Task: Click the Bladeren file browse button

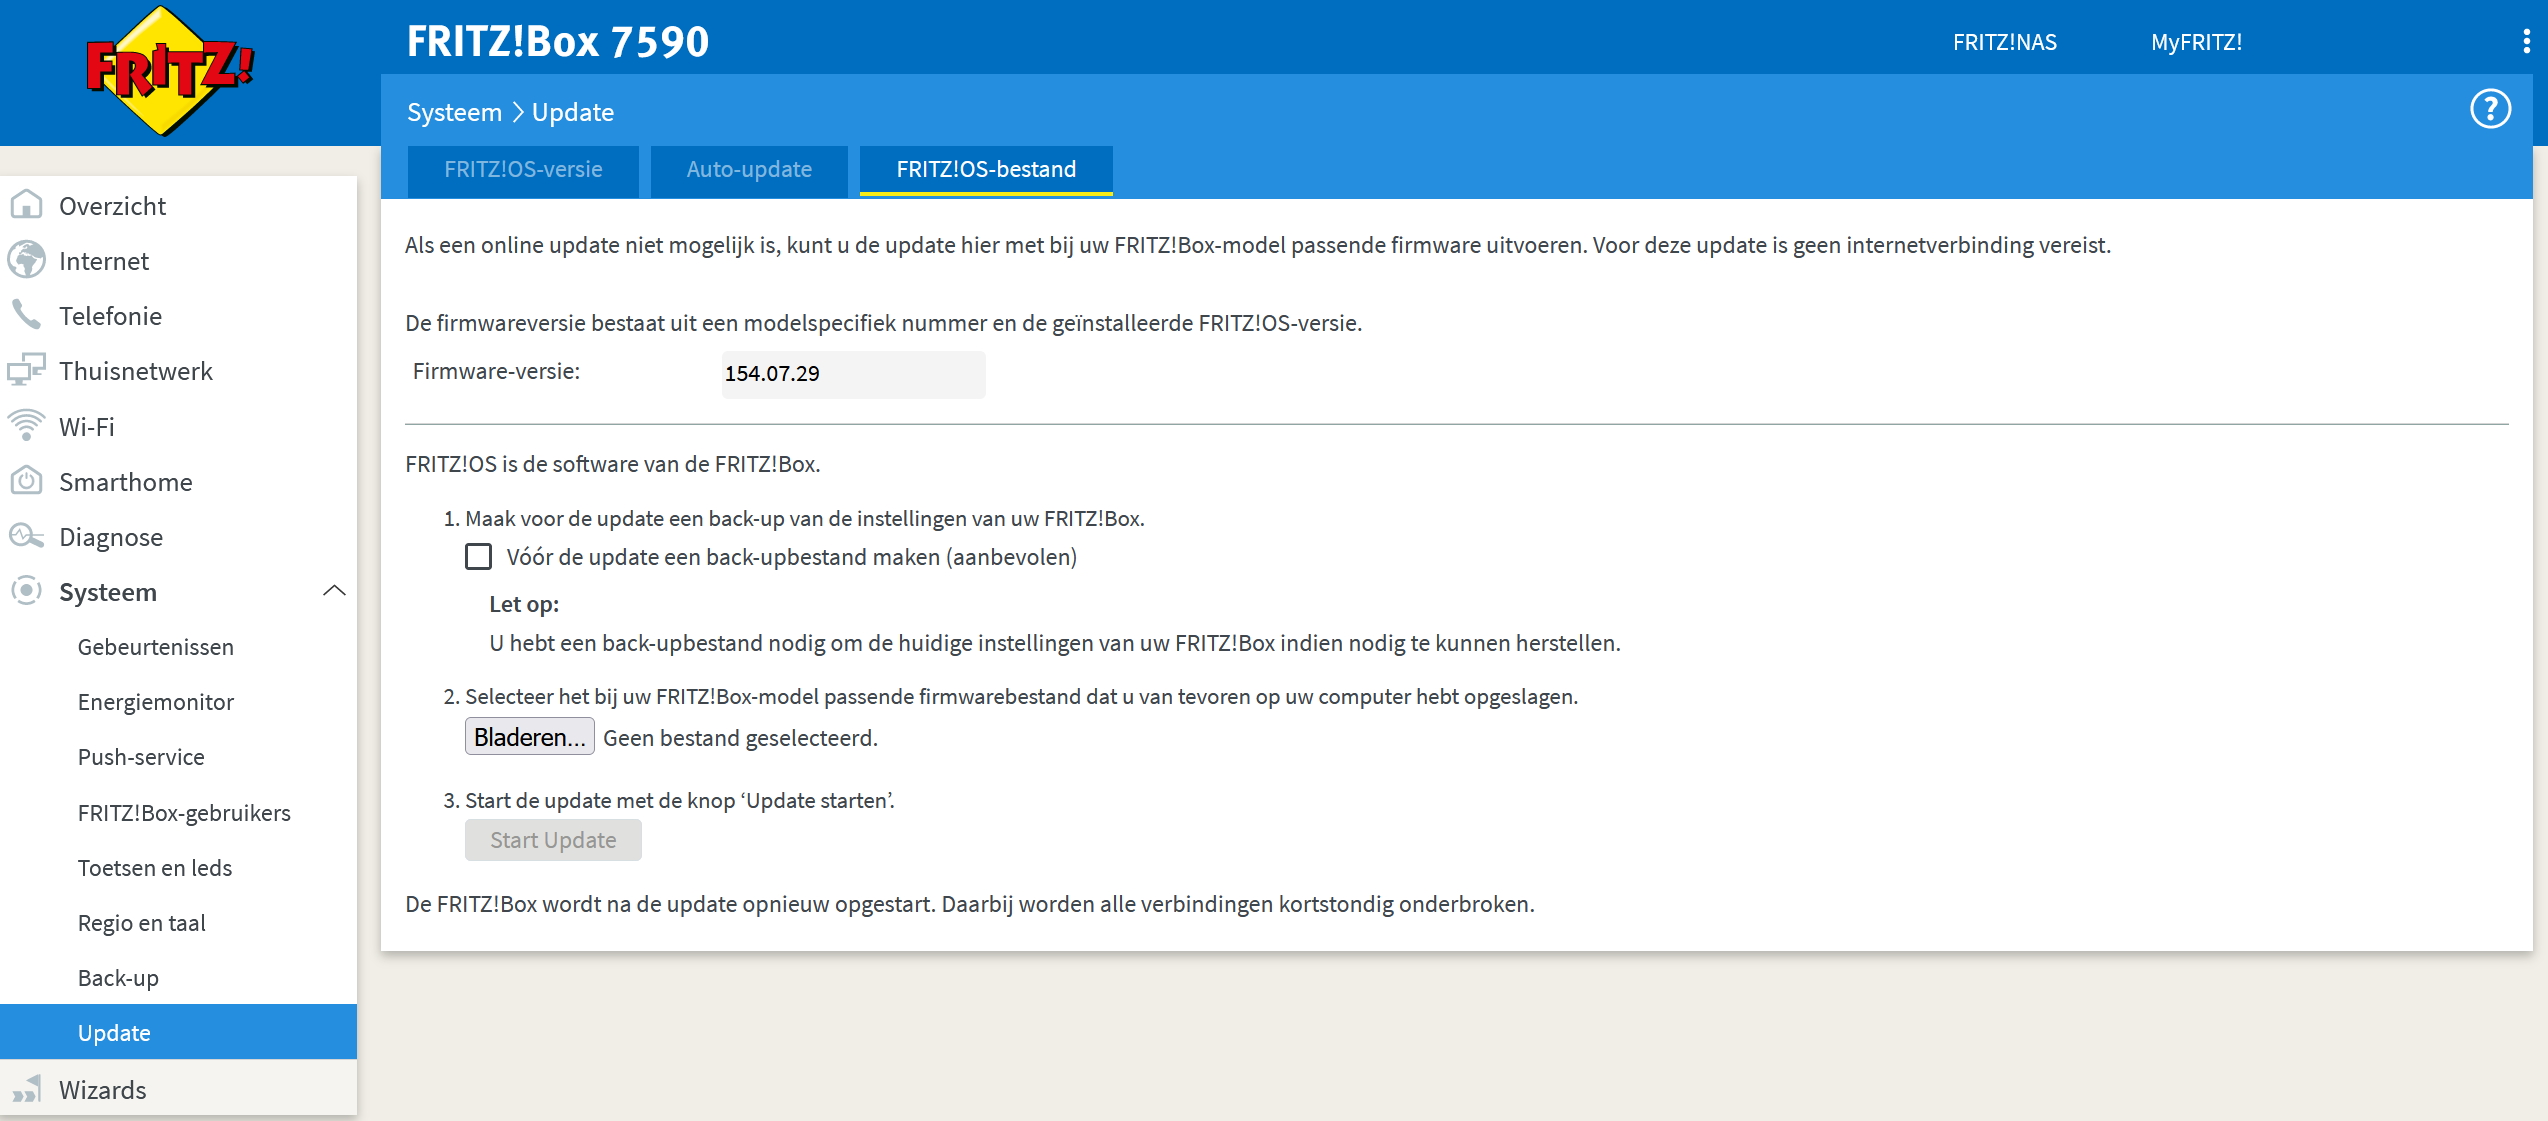Action: (x=529, y=737)
